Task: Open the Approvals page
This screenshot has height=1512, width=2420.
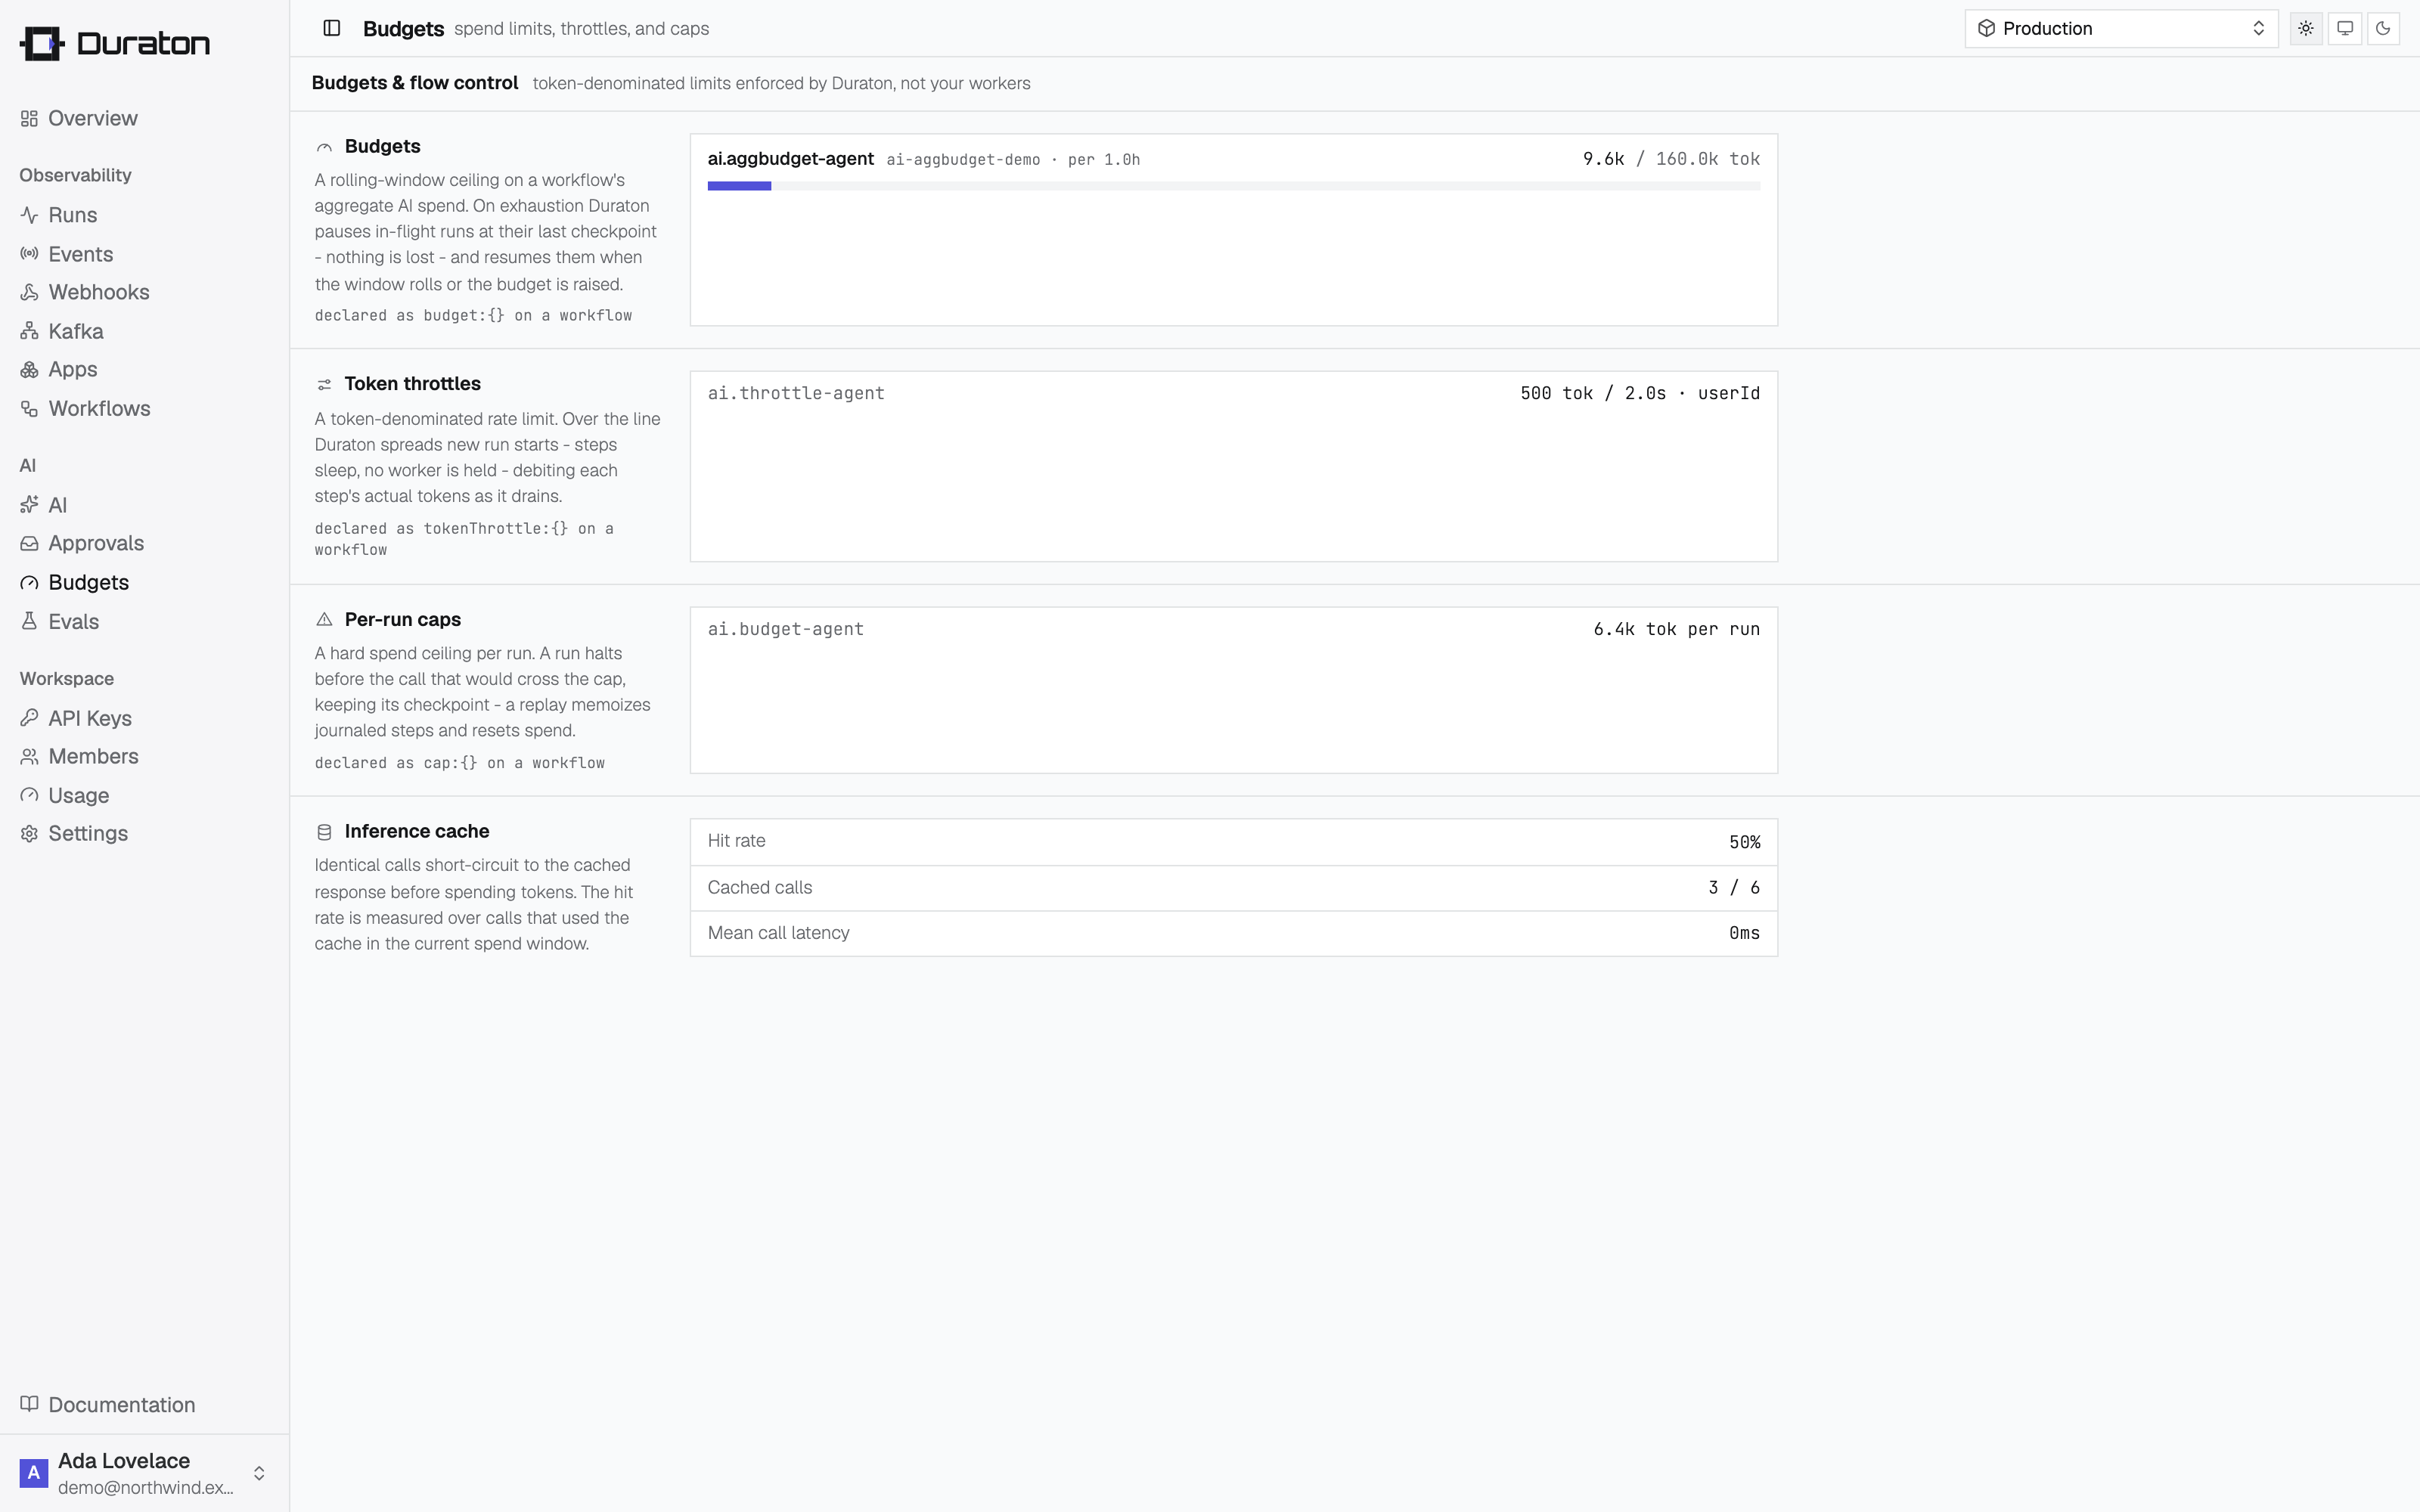Action: pyautogui.click(x=96, y=544)
